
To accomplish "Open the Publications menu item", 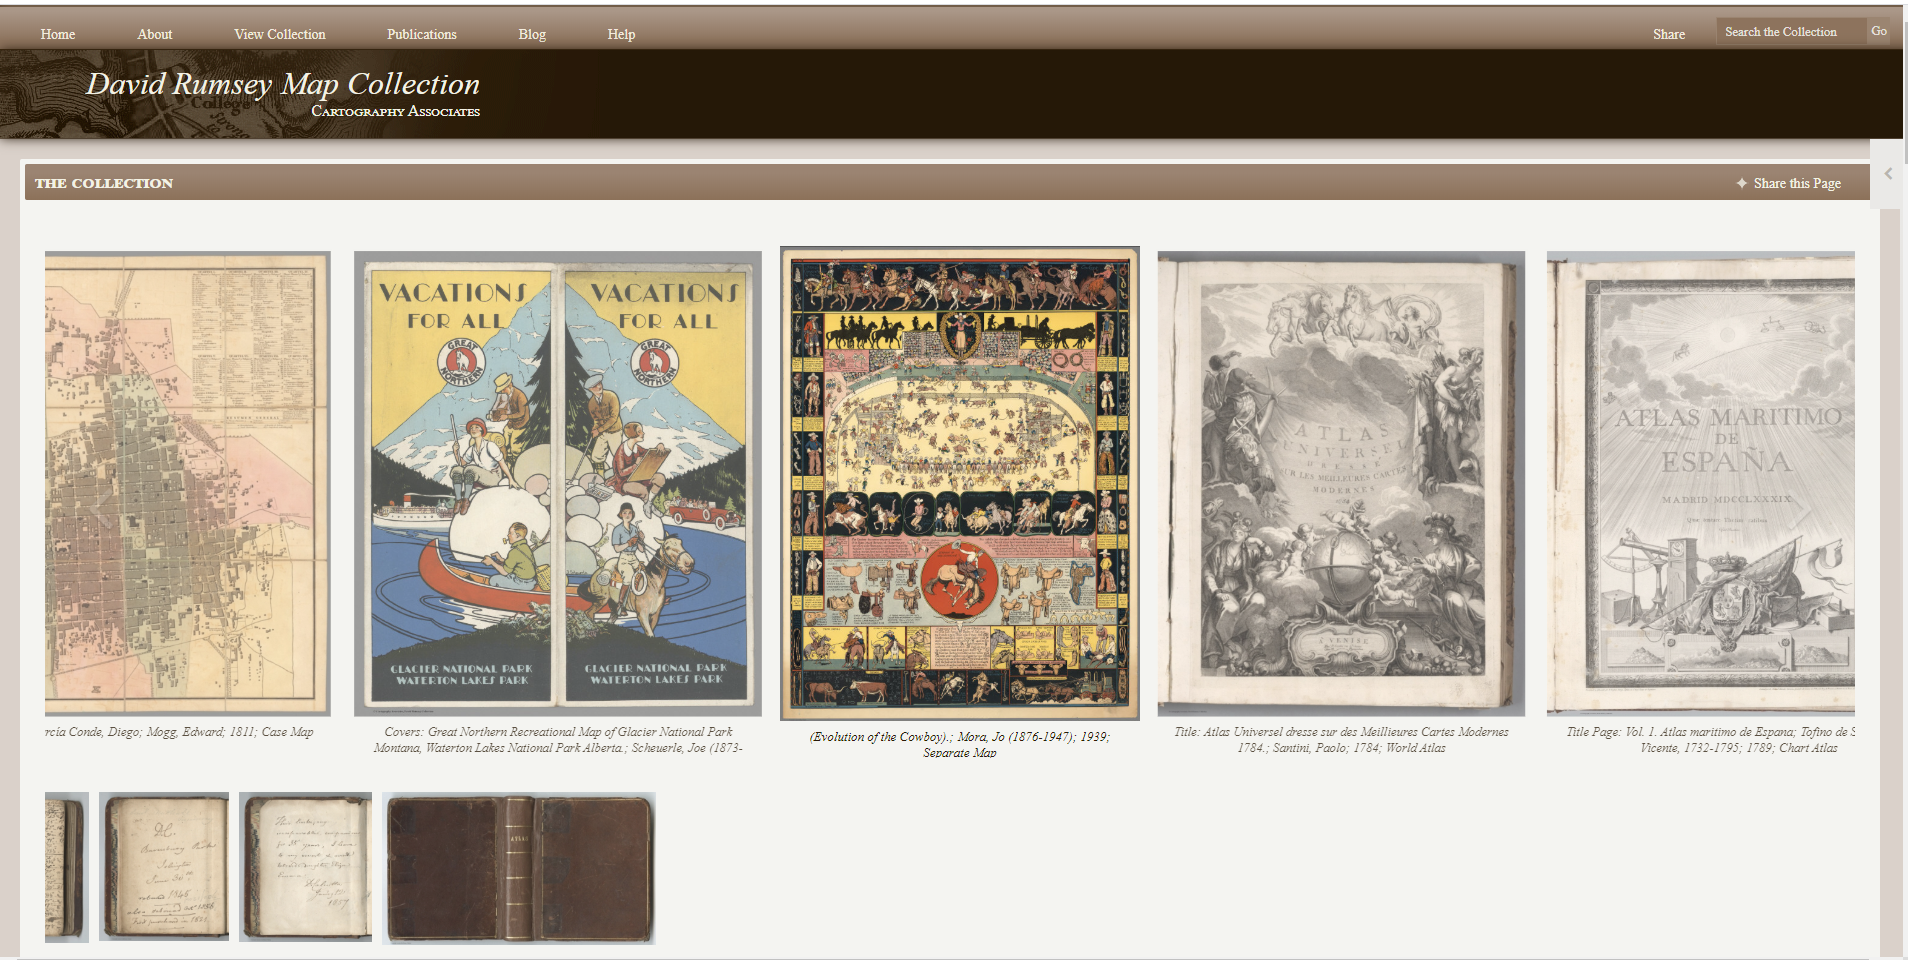I will pyautogui.click(x=422, y=34).
